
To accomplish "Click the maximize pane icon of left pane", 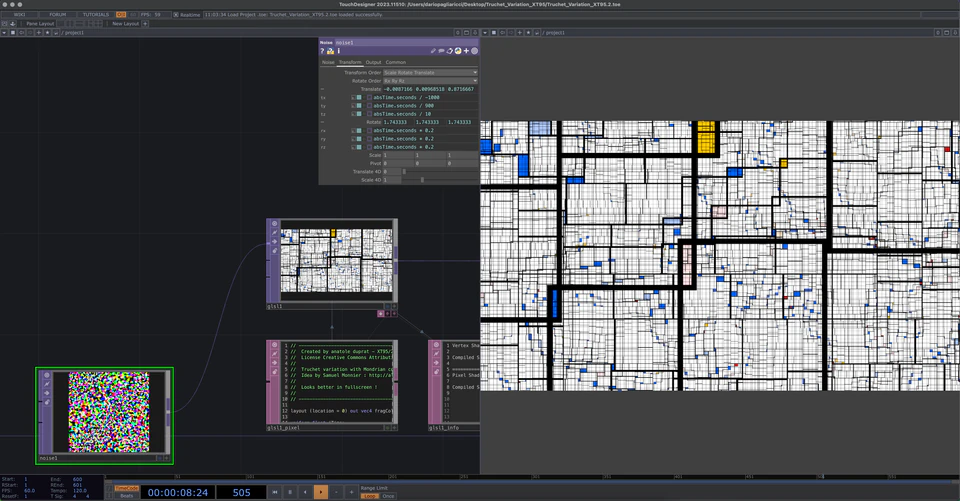I will (466, 32).
